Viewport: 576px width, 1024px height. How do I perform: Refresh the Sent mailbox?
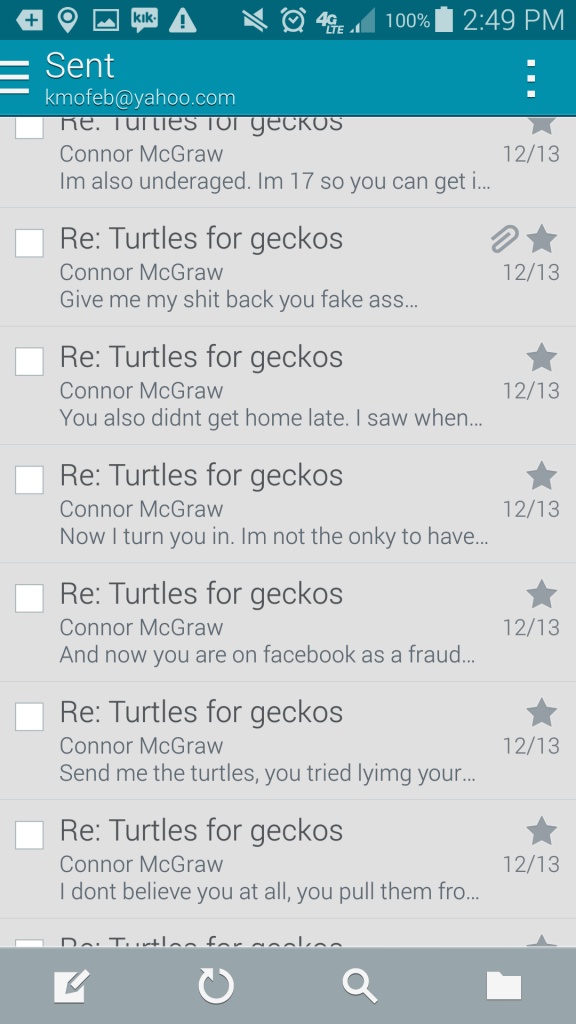[216, 985]
